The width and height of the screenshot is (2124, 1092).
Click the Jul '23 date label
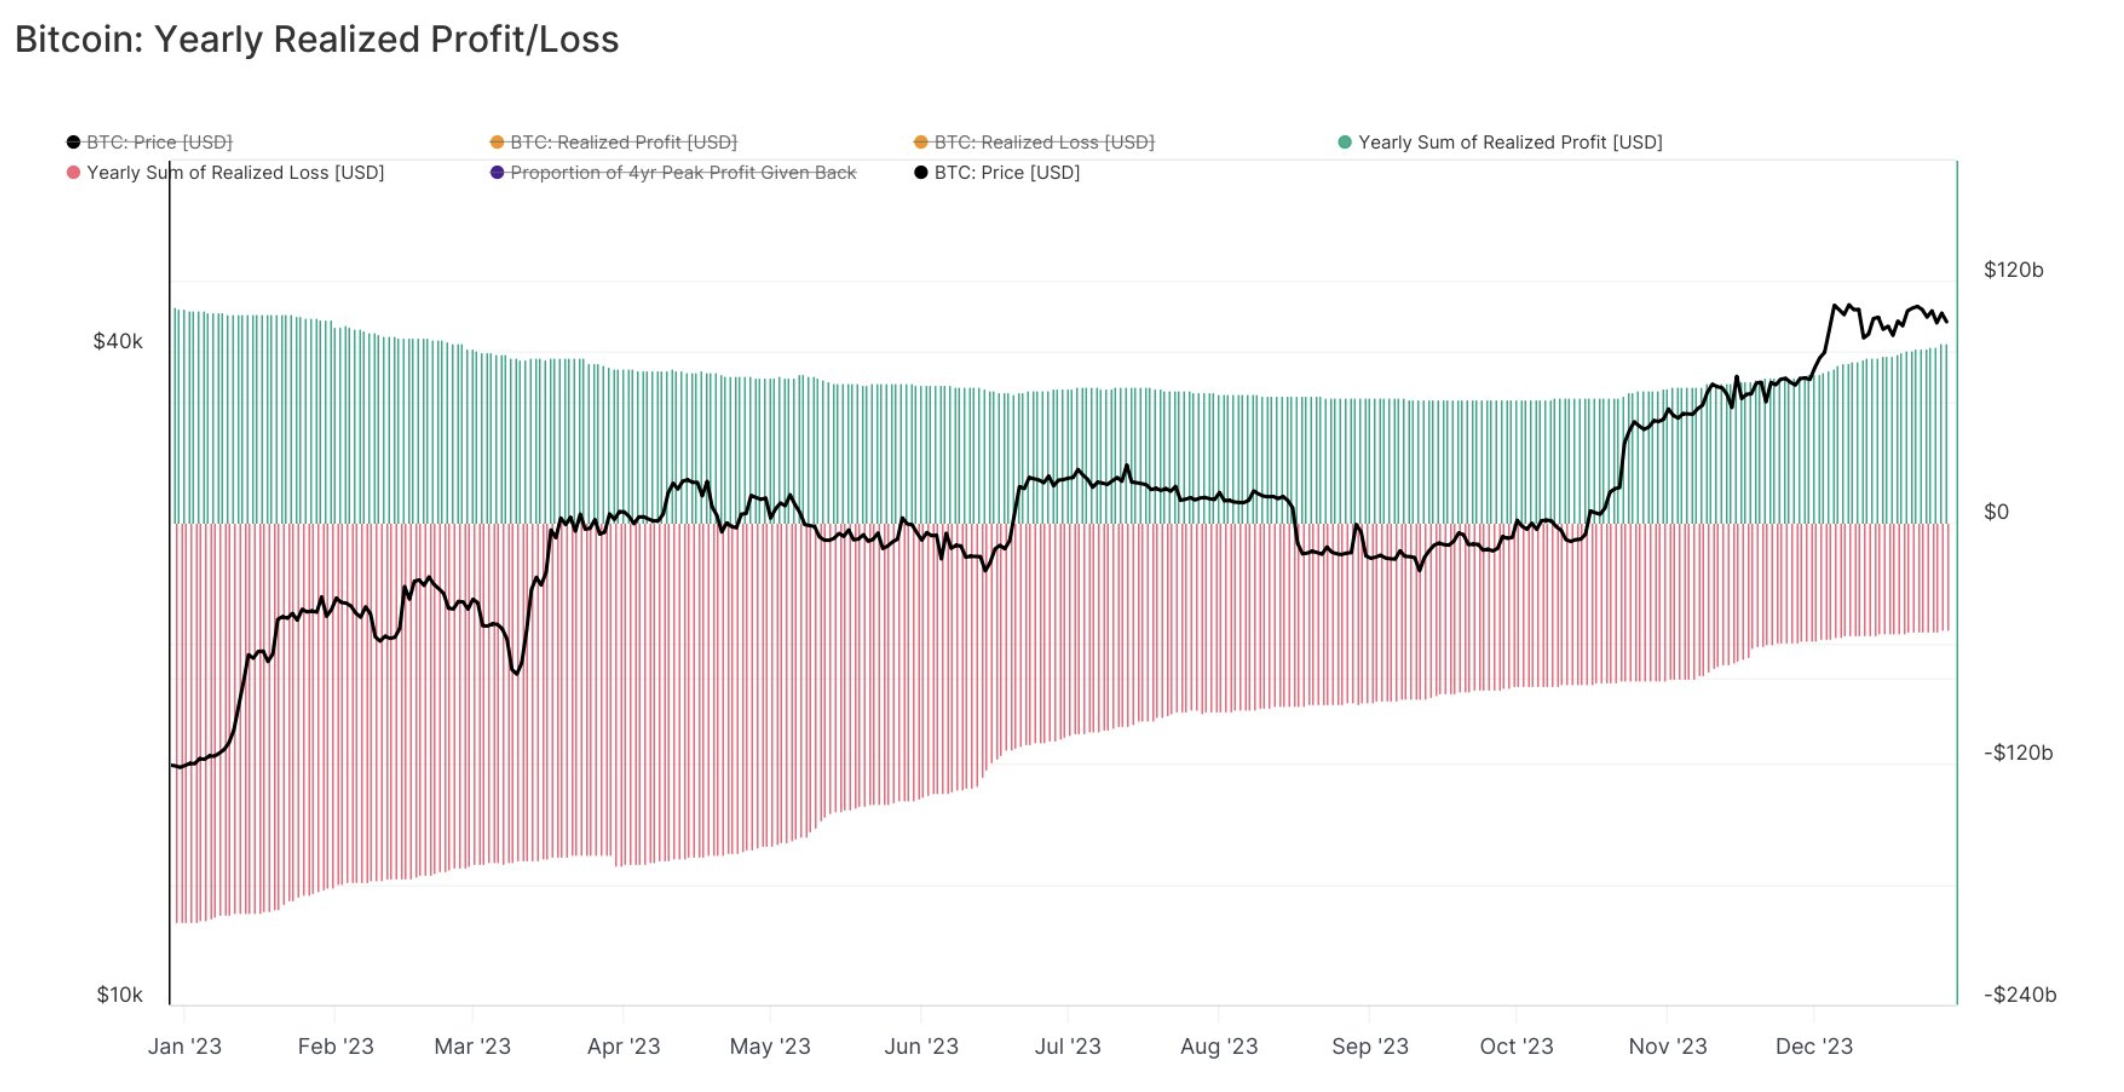[1068, 1046]
